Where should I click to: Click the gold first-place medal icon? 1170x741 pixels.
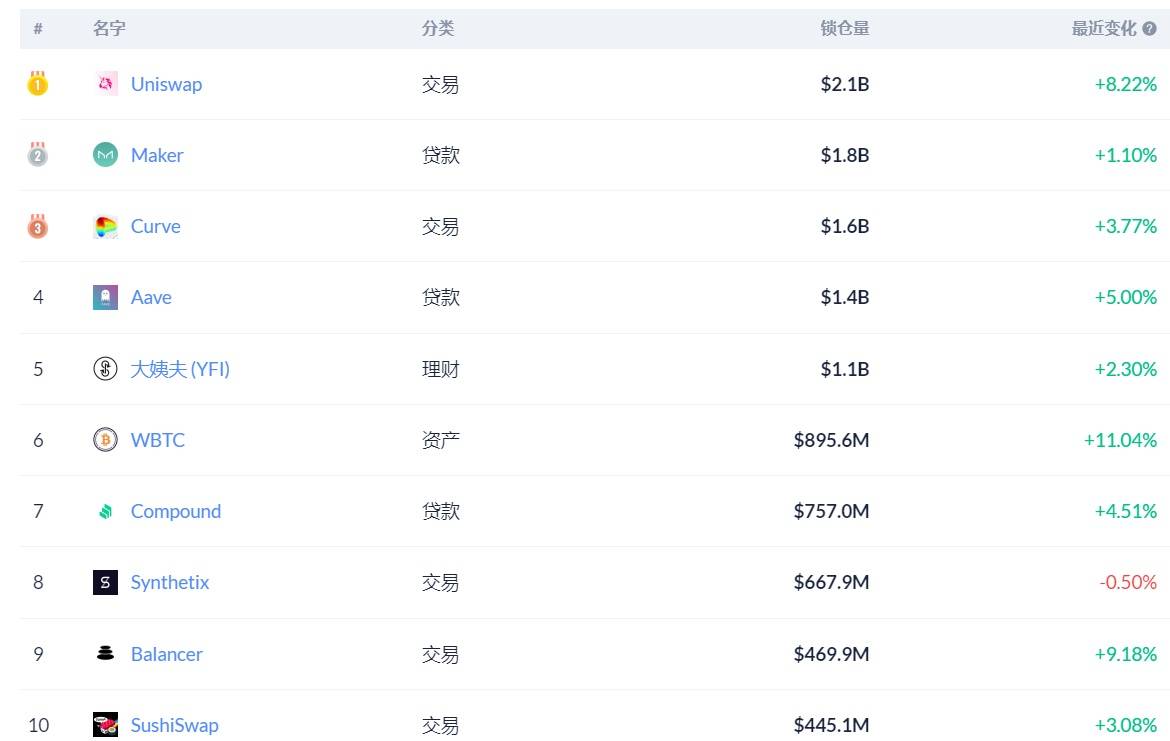coord(37,83)
